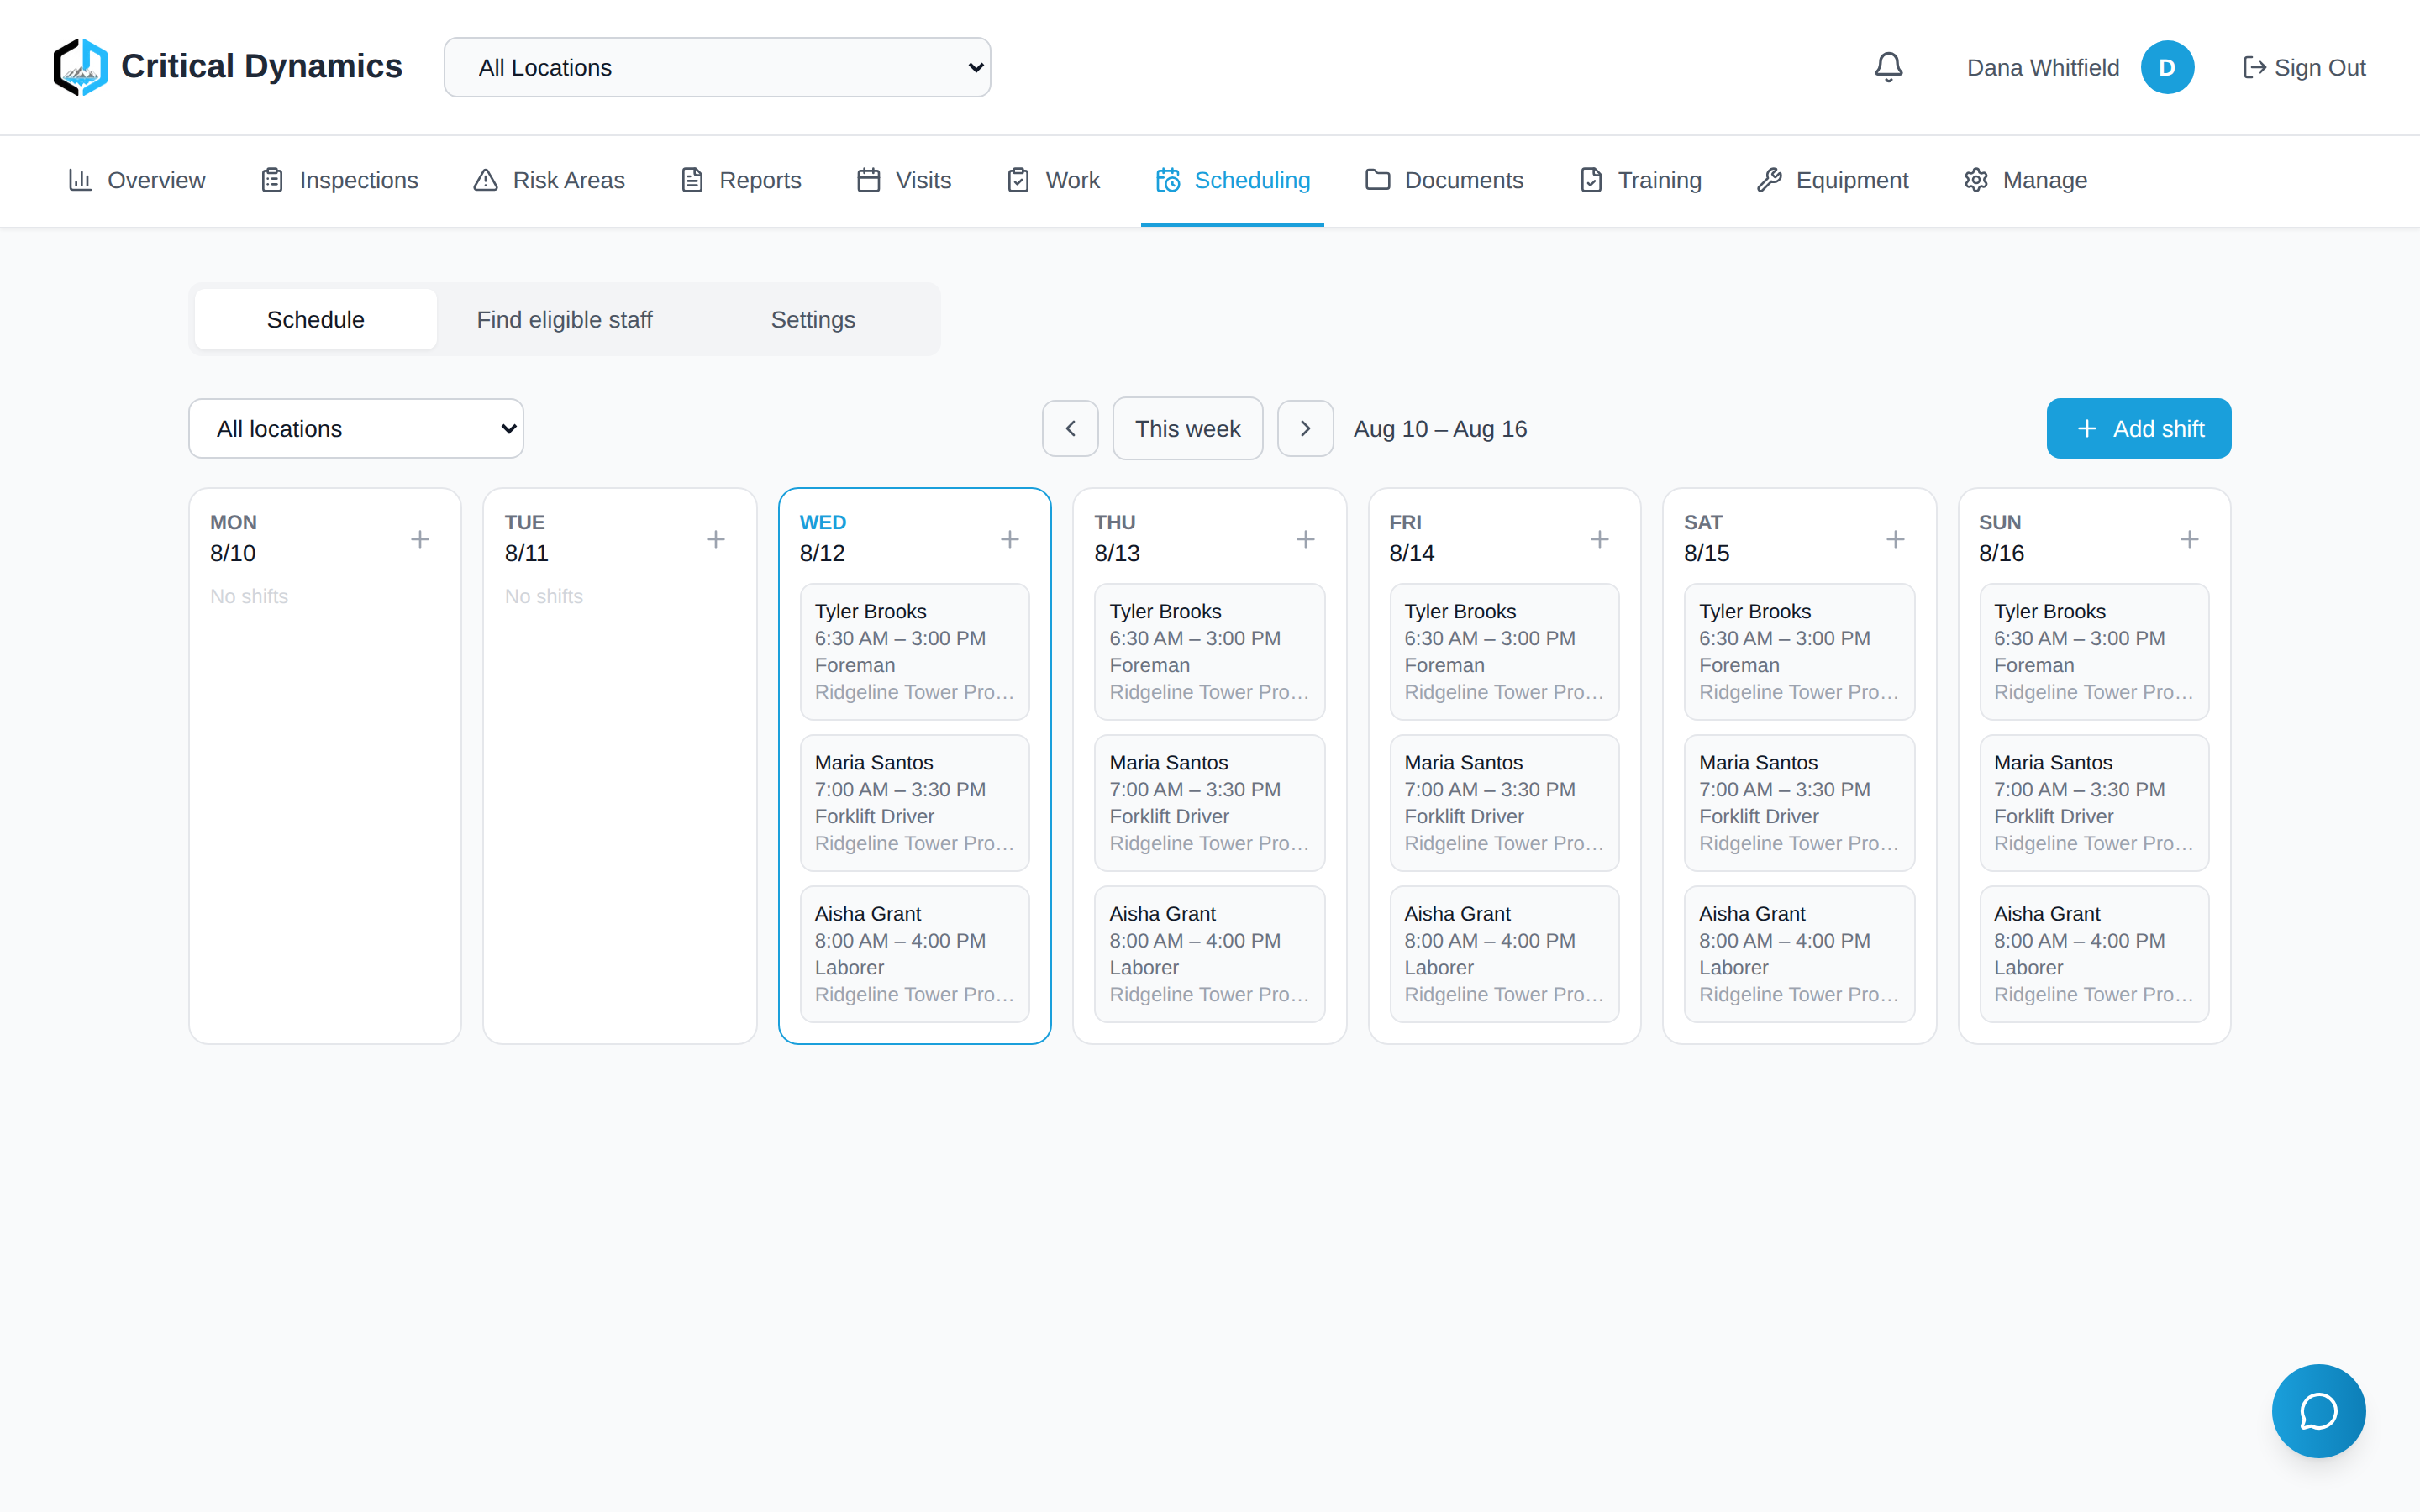Click the Dana Whitfield avatar circle
Viewport: 2420px width, 1512px height.
[2167, 67]
